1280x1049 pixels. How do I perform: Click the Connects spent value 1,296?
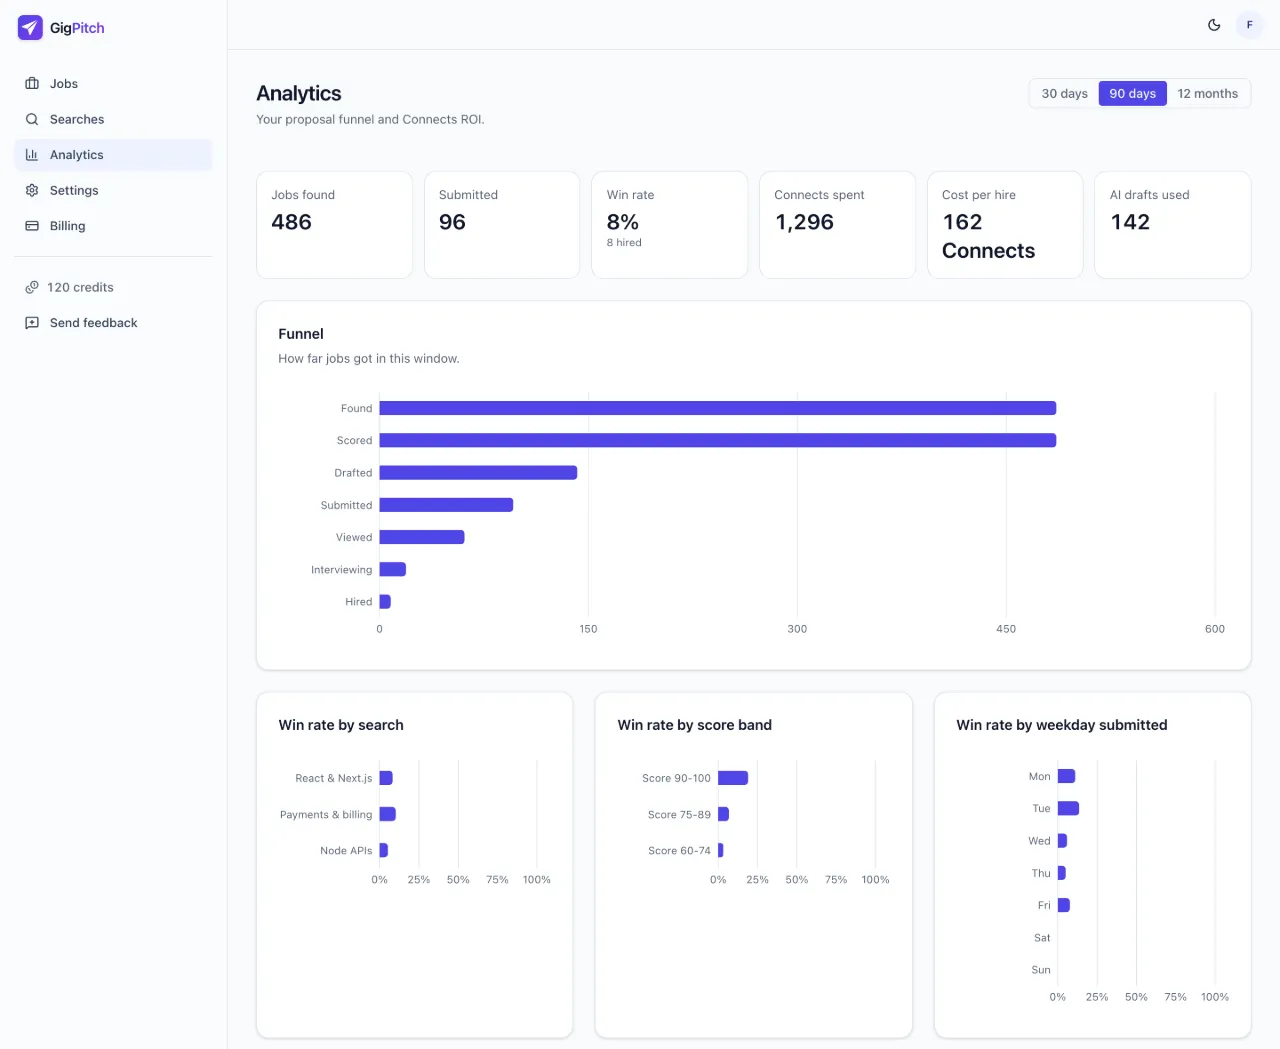pyautogui.click(x=804, y=222)
